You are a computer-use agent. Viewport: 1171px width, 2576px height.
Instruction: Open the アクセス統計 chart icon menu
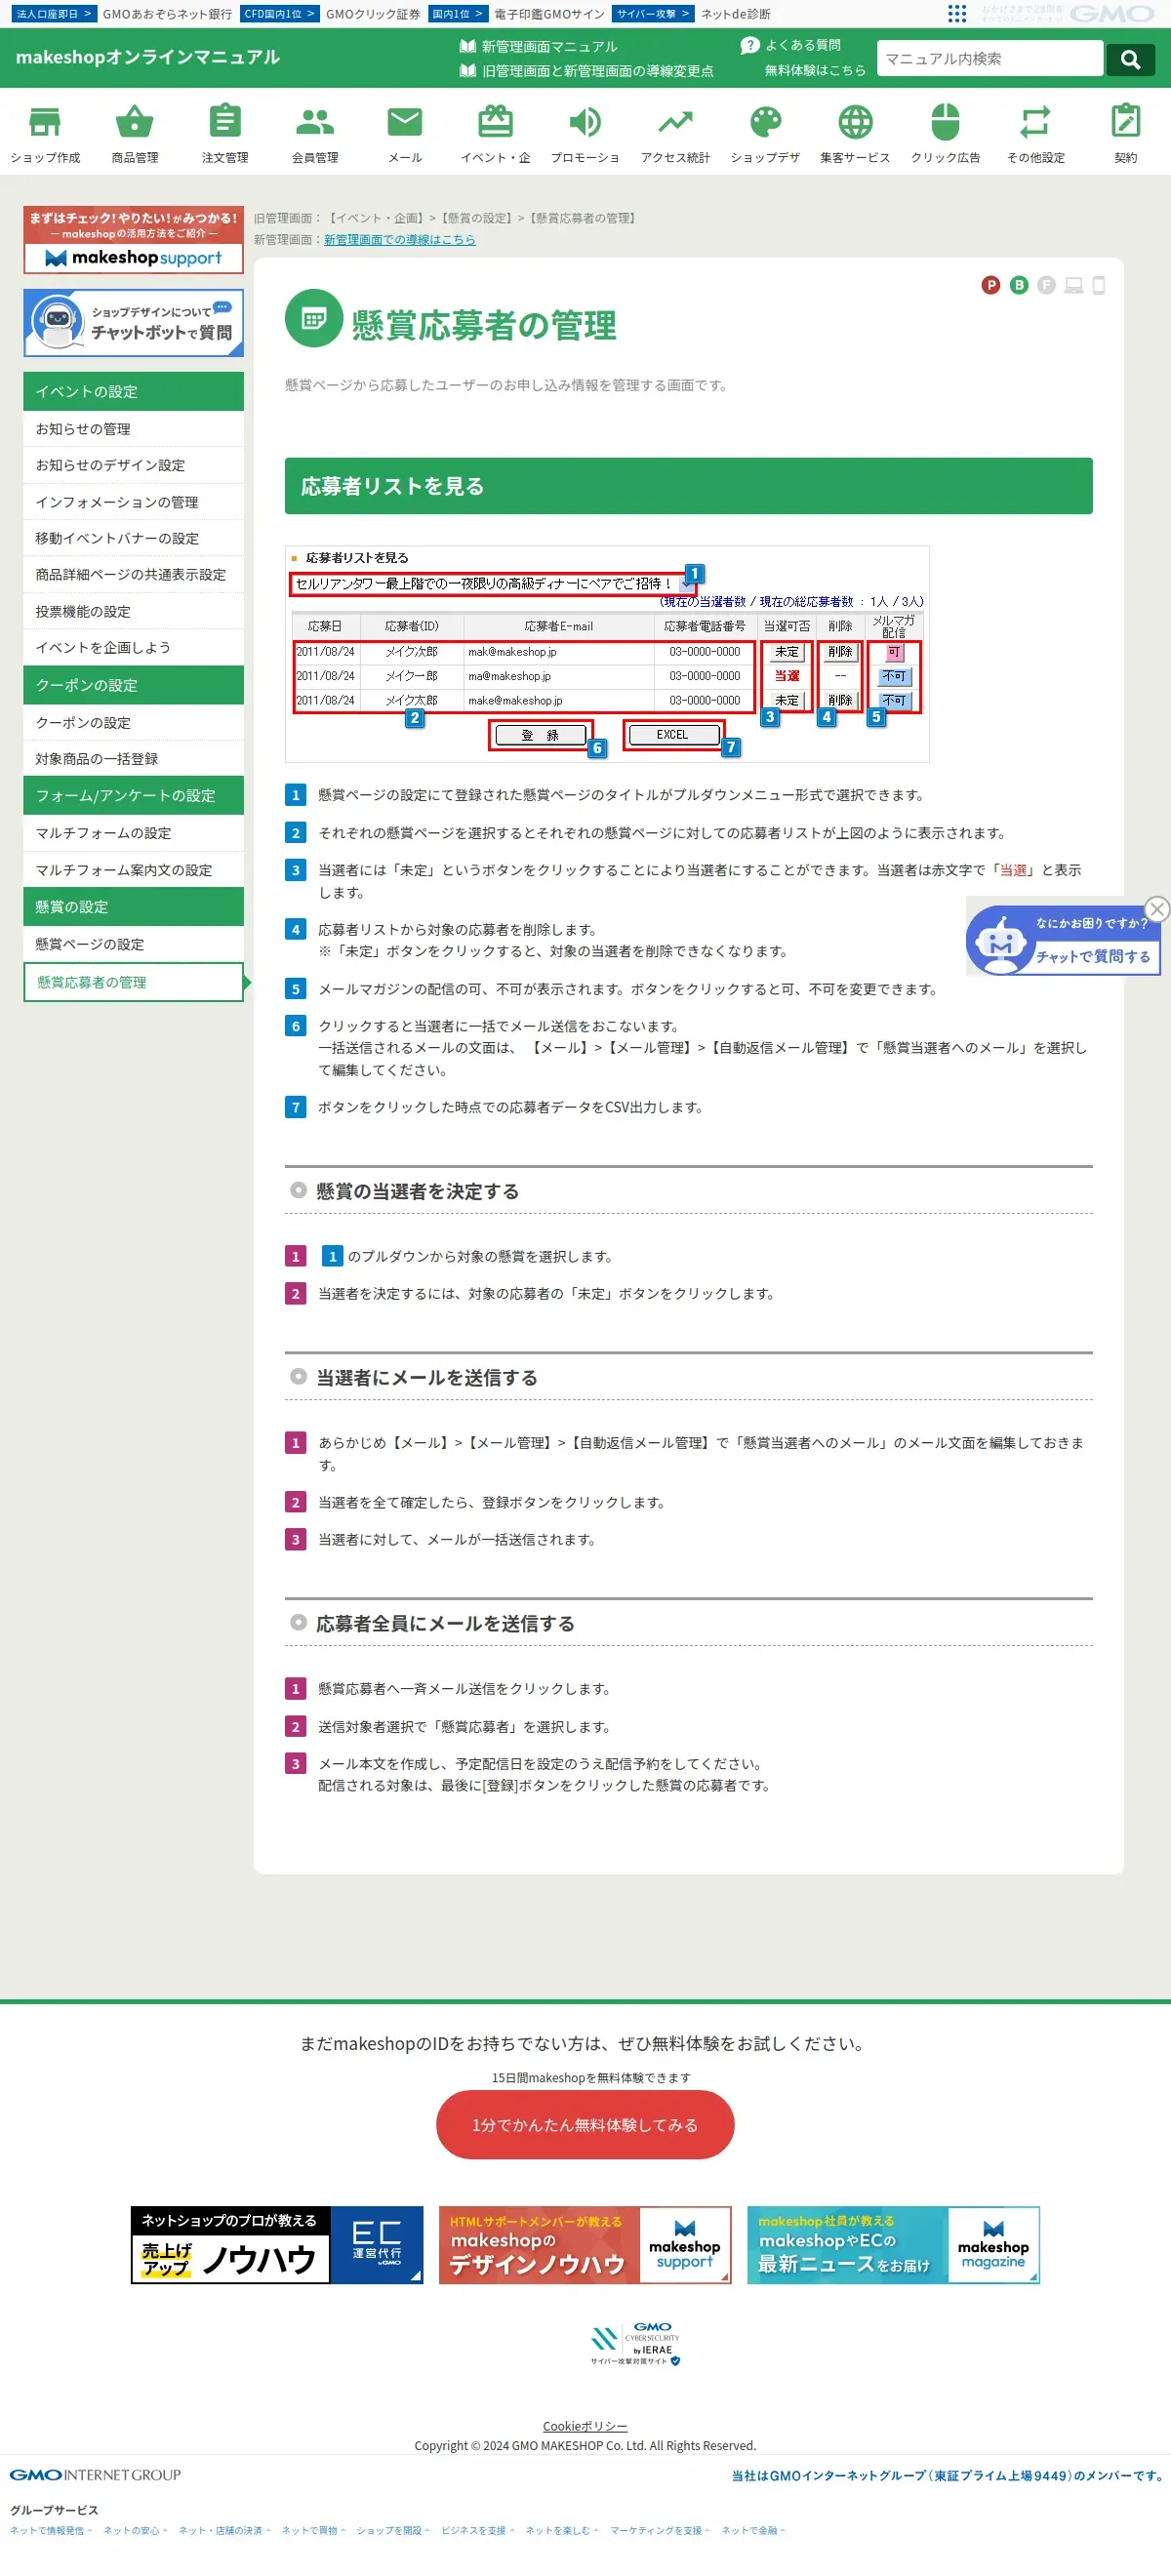click(675, 133)
